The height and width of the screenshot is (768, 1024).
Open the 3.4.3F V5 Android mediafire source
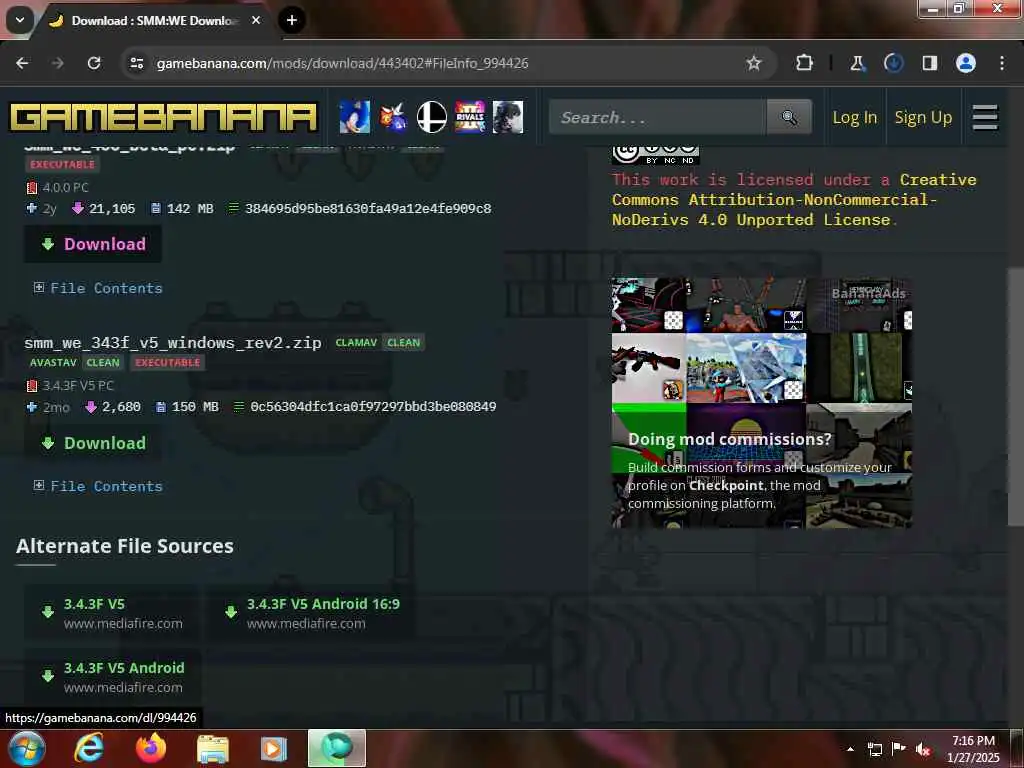click(x=112, y=677)
